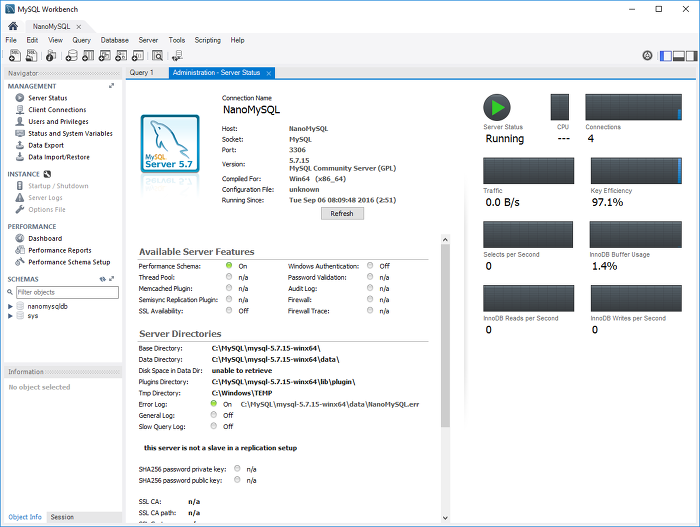Switch to the Query 1 tab
The height and width of the screenshot is (527, 700).
(x=142, y=72)
